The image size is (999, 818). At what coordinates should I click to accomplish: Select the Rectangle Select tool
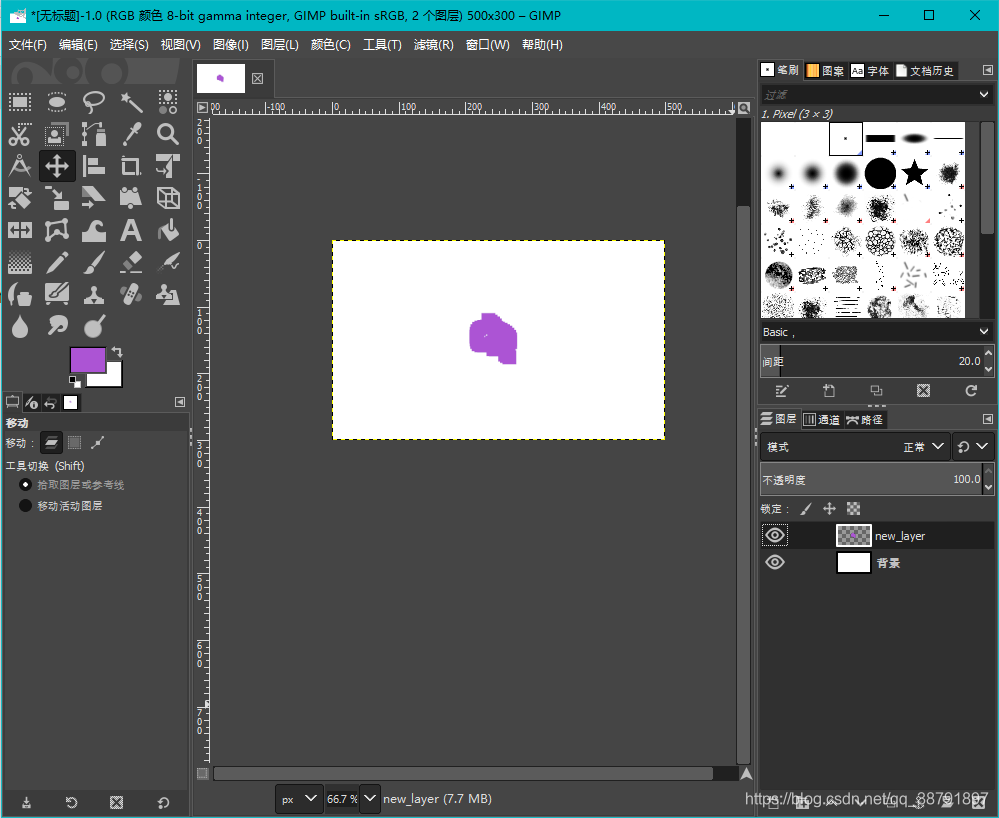(x=20, y=102)
